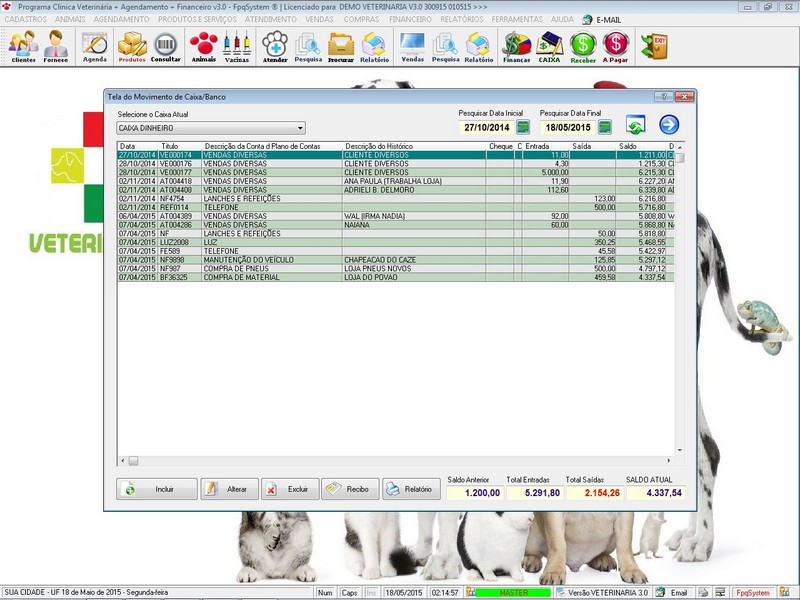Select row with title REF0114
The width and height of the screenshot is (800, 600).
395,207
